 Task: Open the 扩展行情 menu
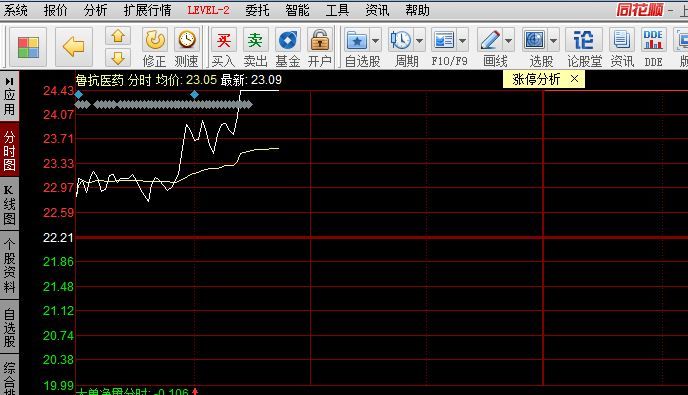[147, 10]
